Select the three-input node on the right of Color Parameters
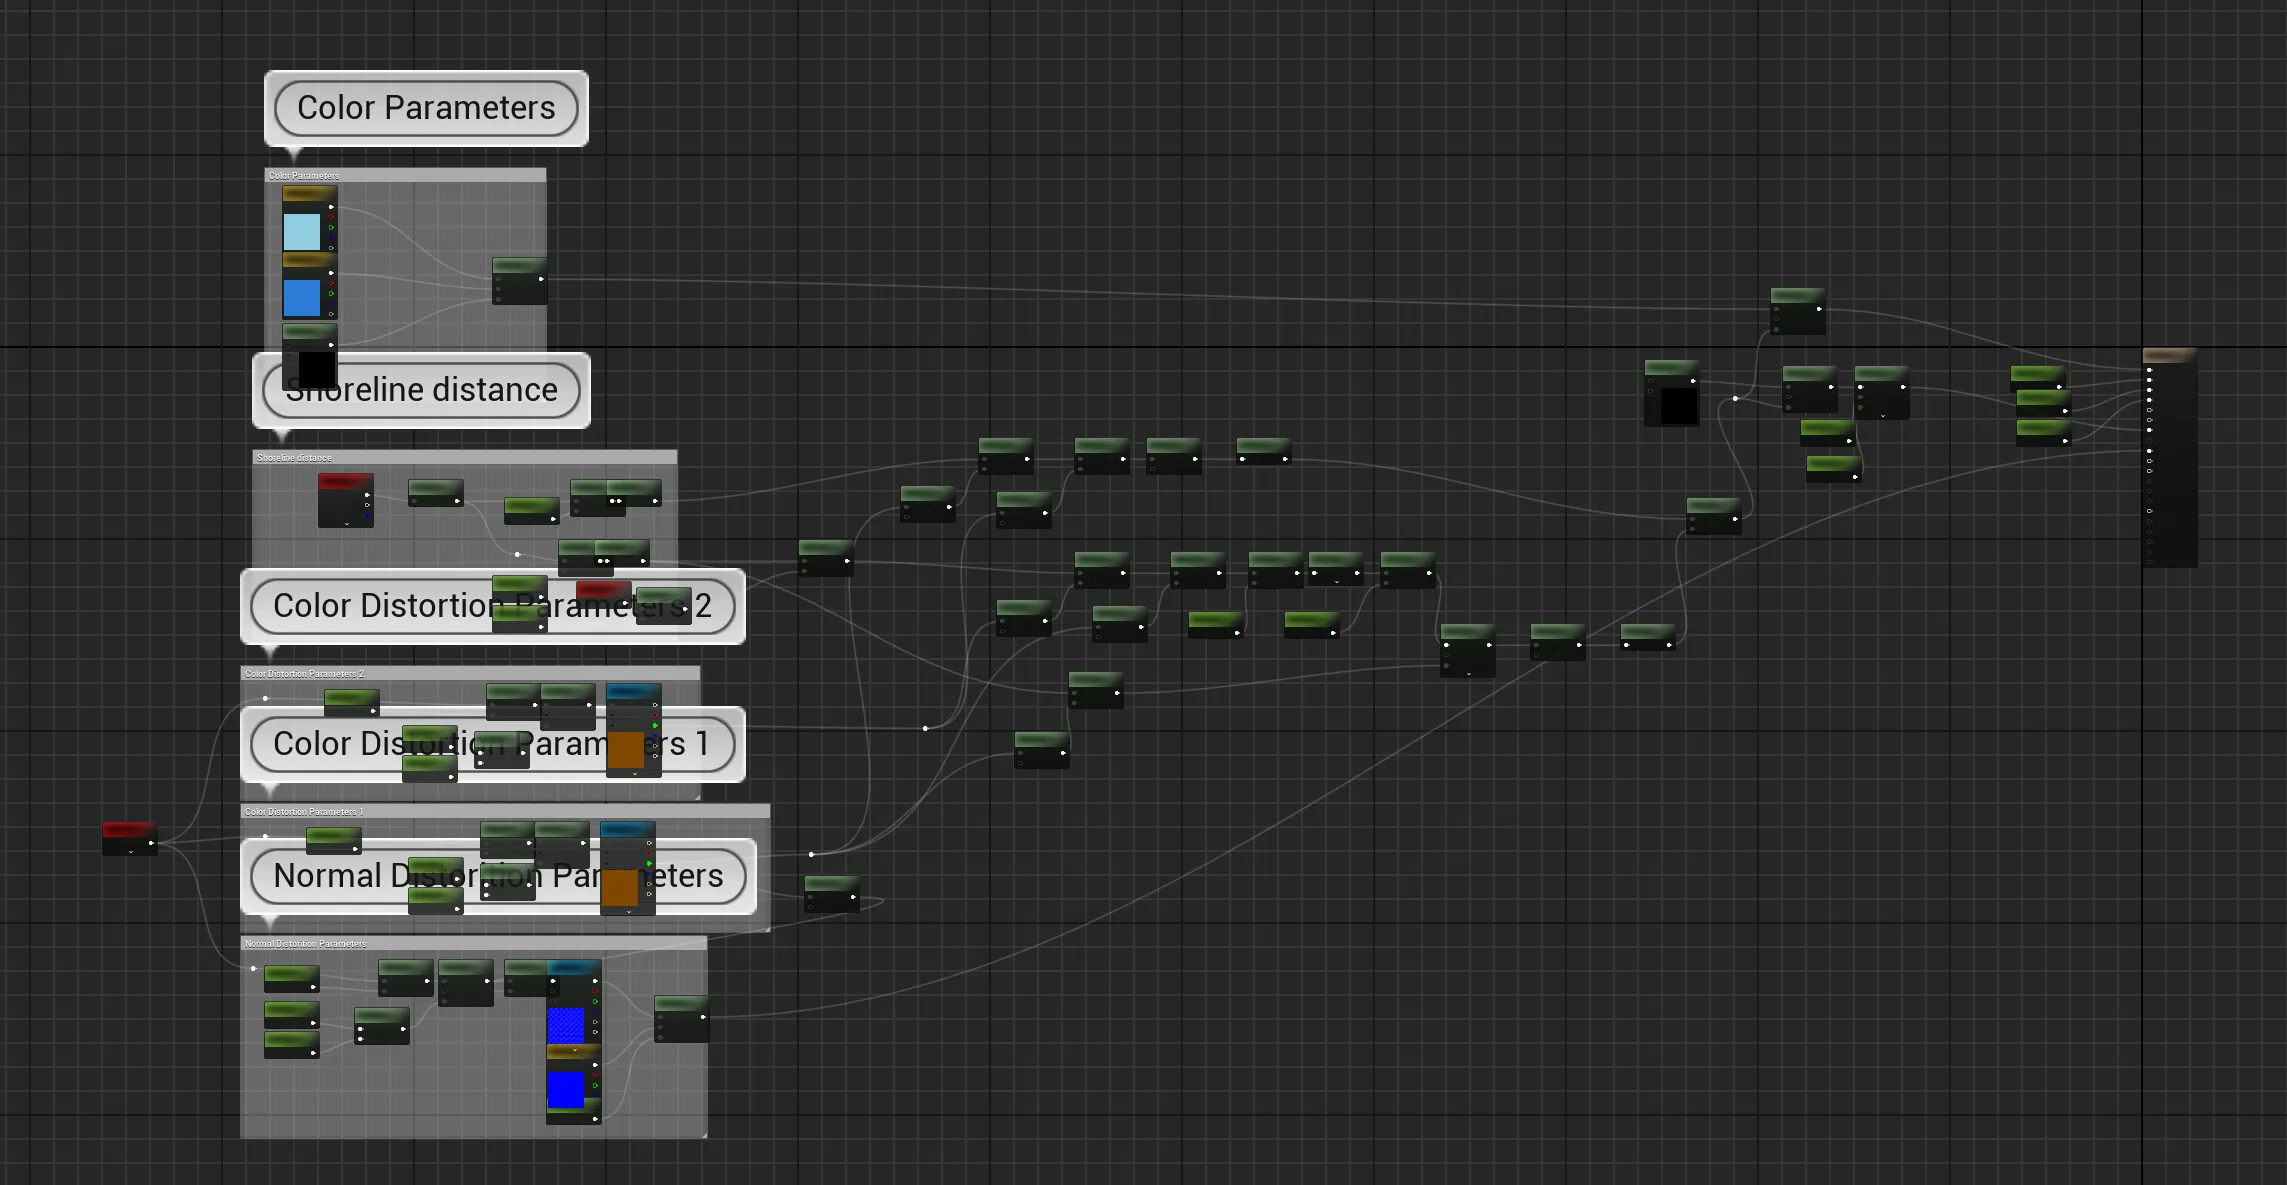 coord(519,281)
